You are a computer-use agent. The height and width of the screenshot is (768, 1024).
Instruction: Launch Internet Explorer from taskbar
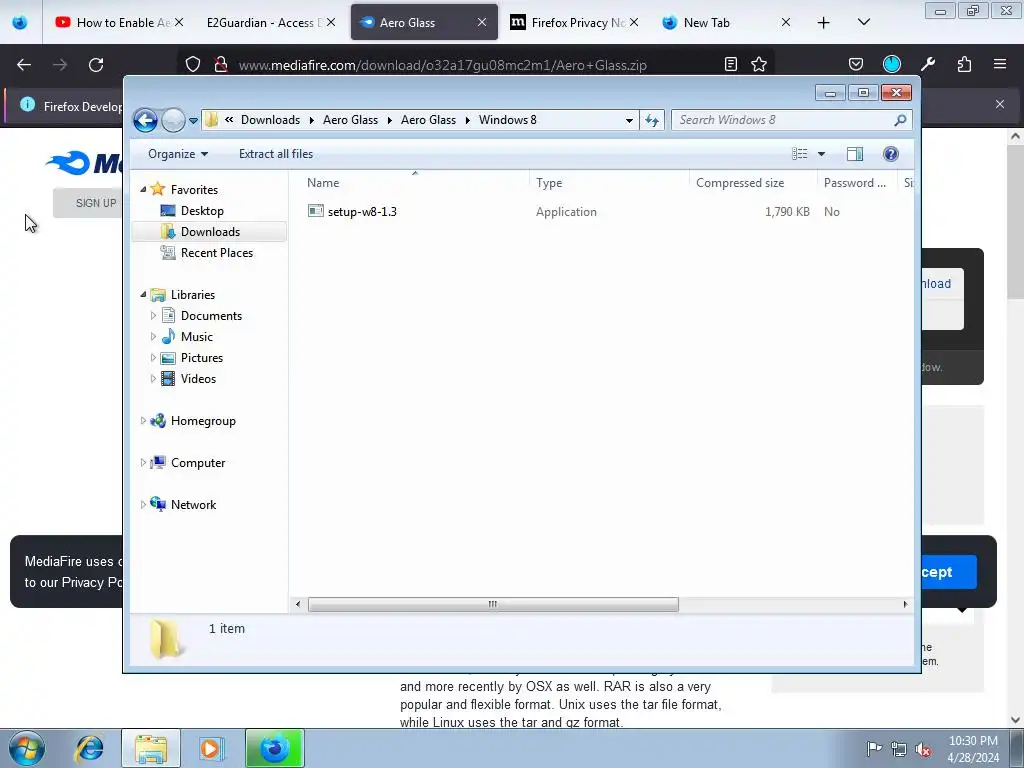click(x=89, y=748)
